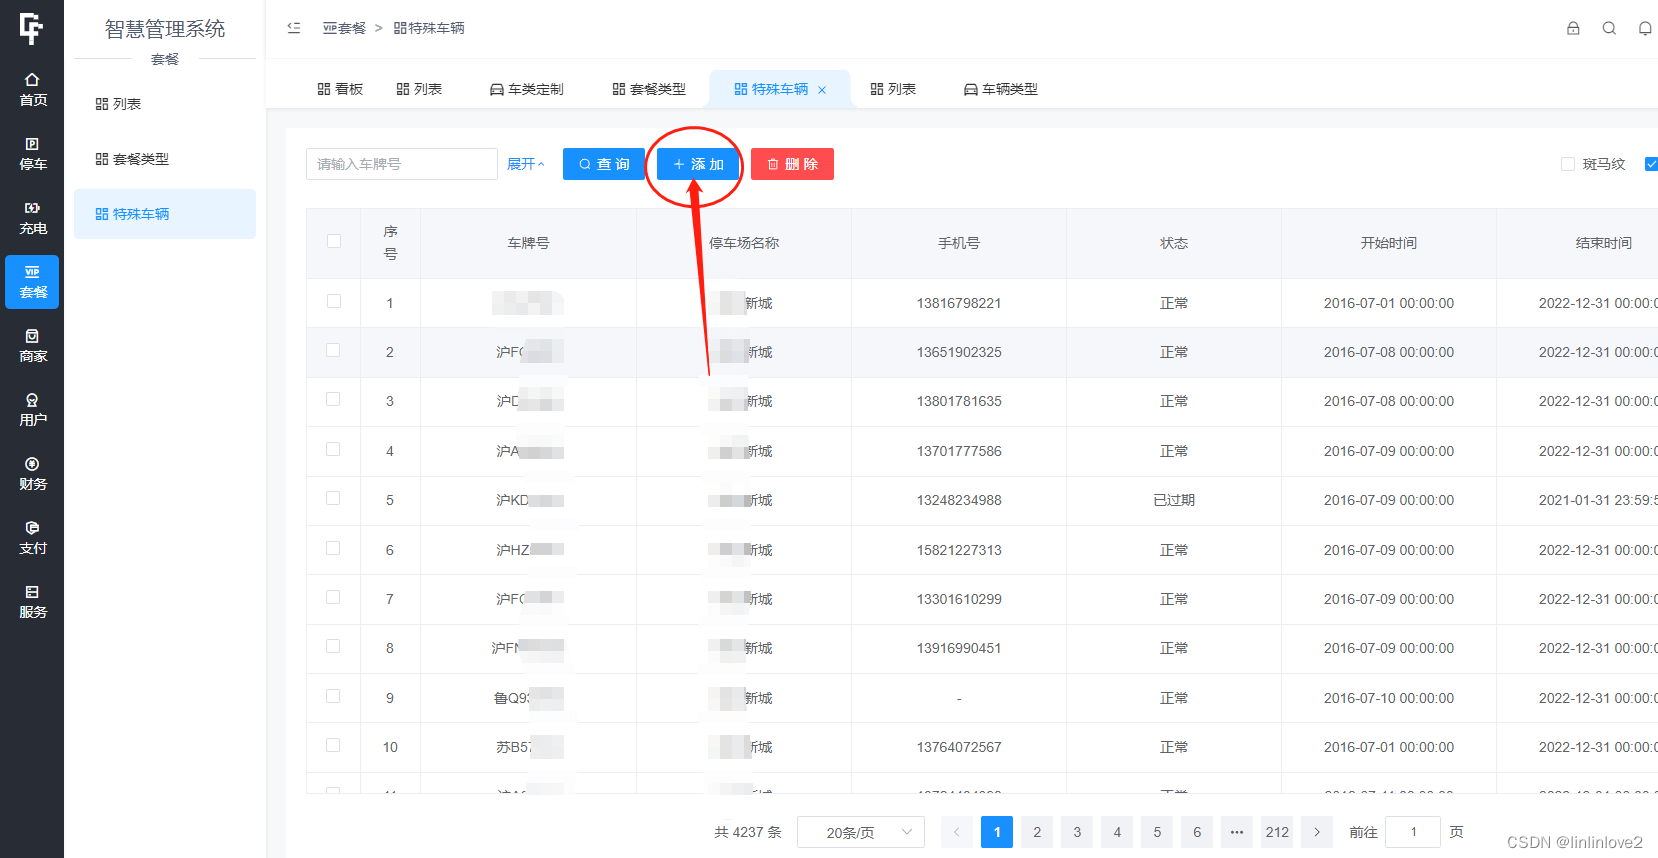The width and height of the screenshot is (1658, 858).
Task: Go to last page 212
Action: click(x=1277, y=832)
